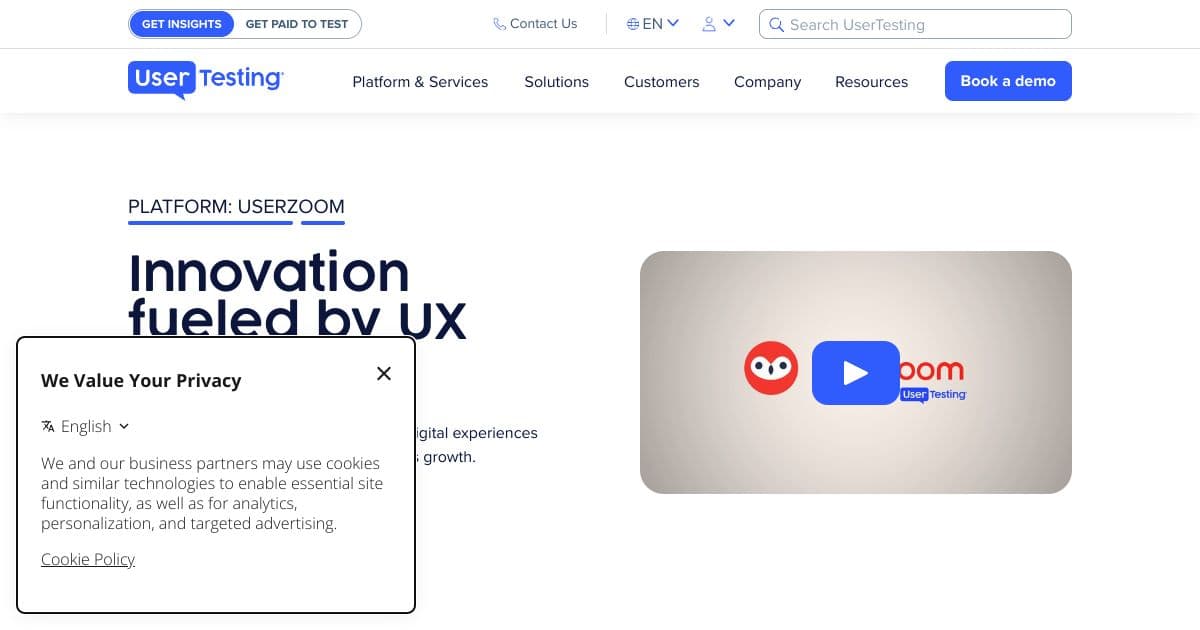Click the translate icon in the privacy banner
The image size is (1200, 630).
(x=48, y=425)
